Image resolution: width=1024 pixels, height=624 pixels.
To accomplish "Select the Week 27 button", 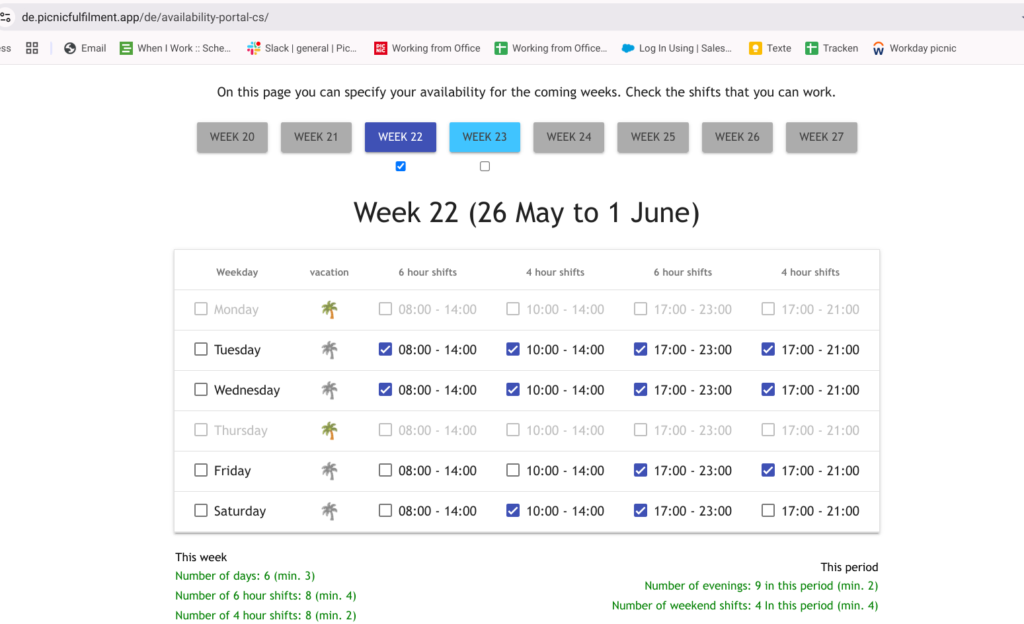I will (x=821, y=137).
